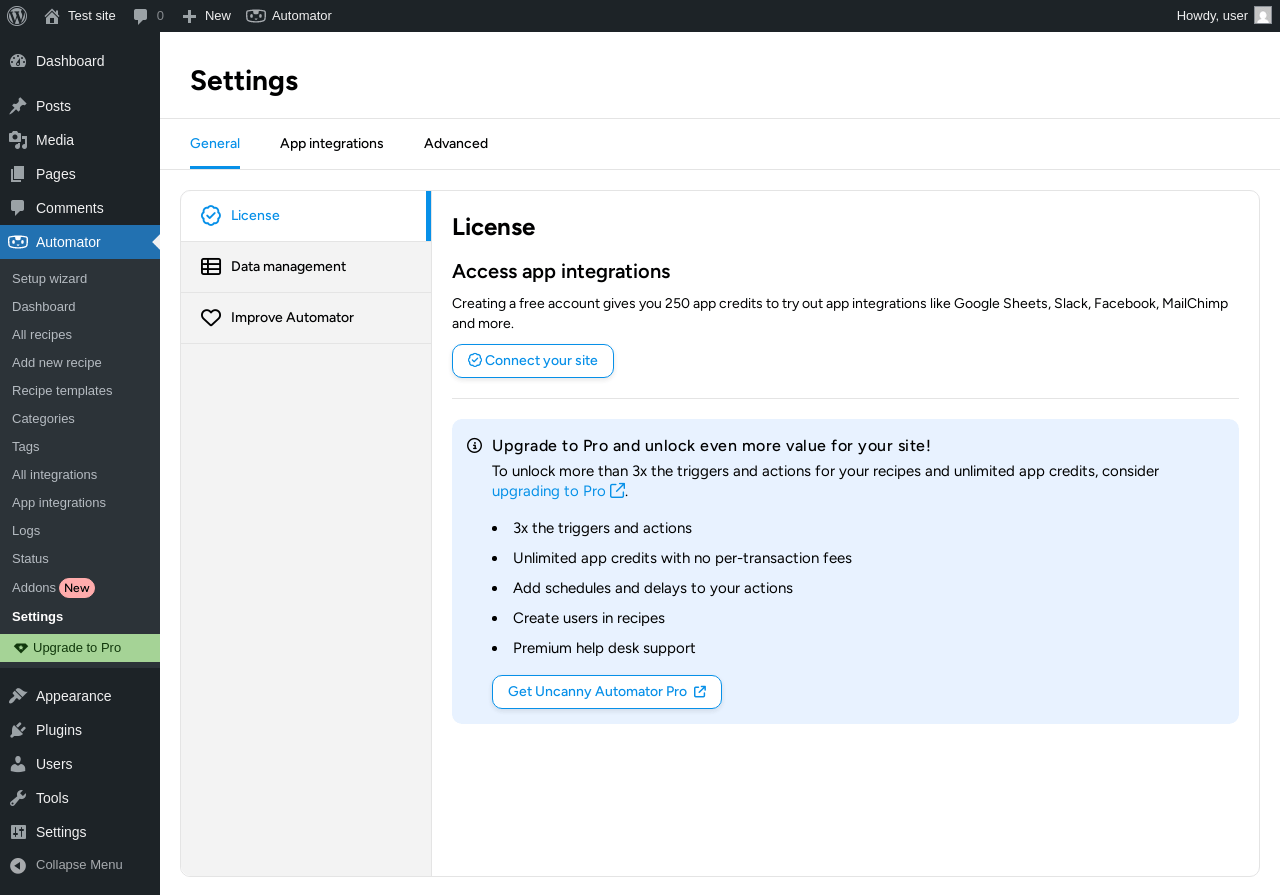
Task: Open App integrations in the sidebar submenu
Action: tap(80, 503)
